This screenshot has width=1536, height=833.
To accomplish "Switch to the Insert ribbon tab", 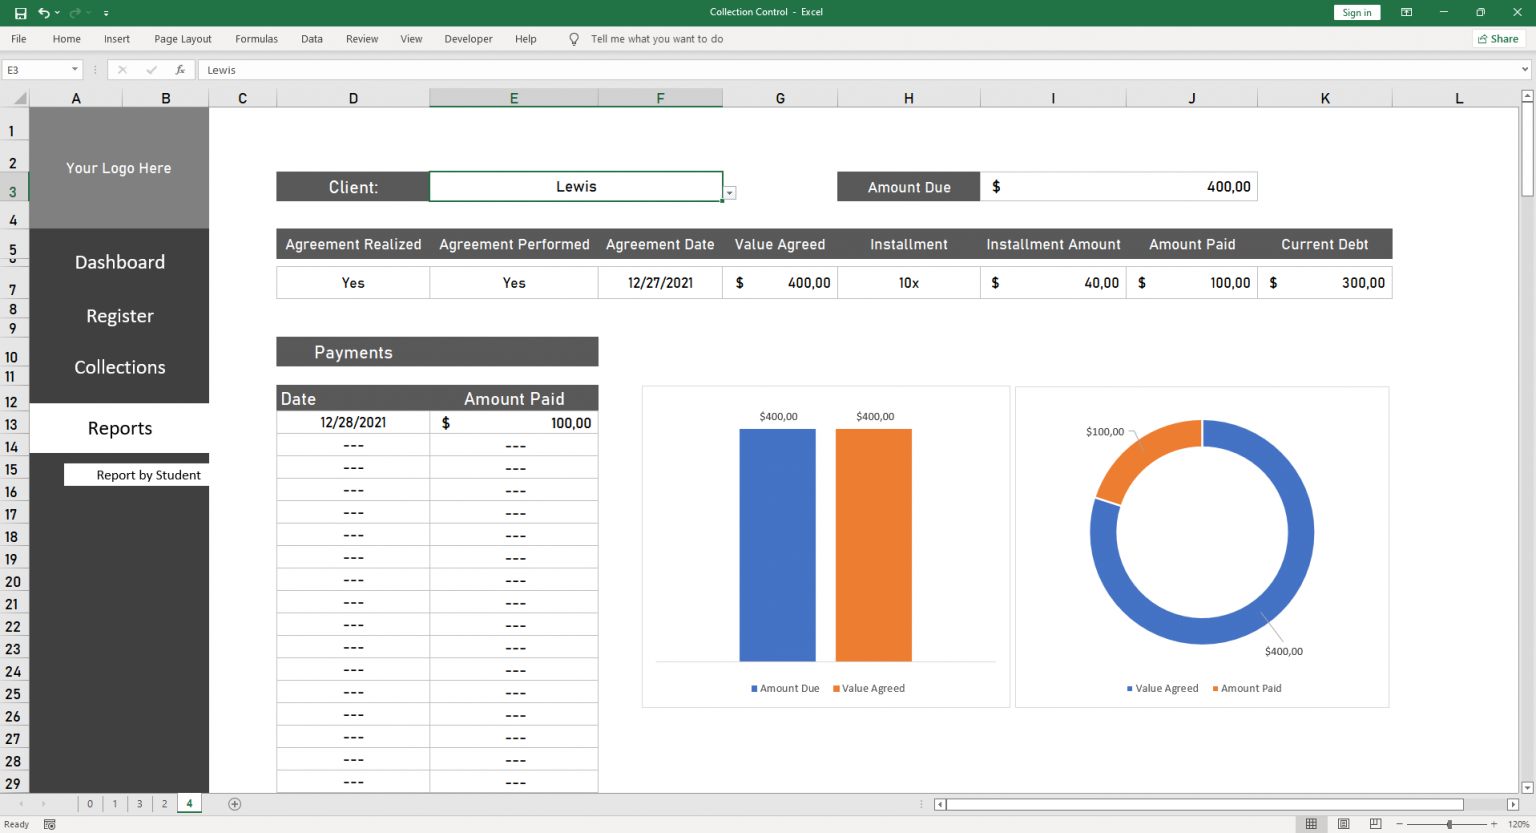I will pos(117,39).
